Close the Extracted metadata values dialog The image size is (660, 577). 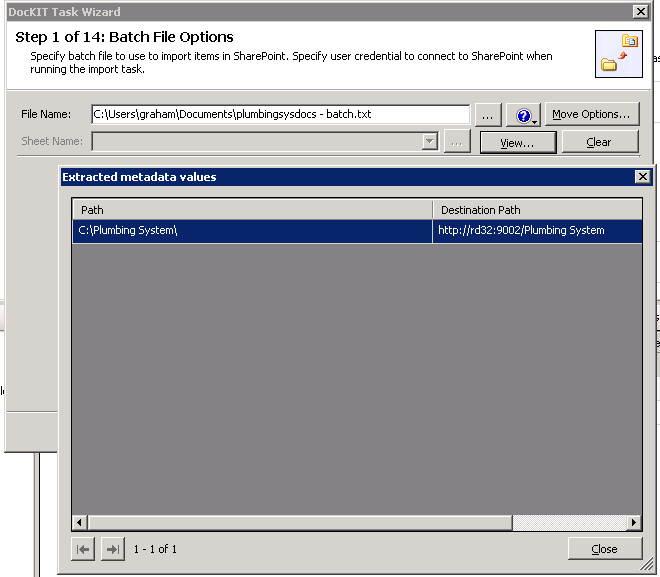click(x=642, y=177)
